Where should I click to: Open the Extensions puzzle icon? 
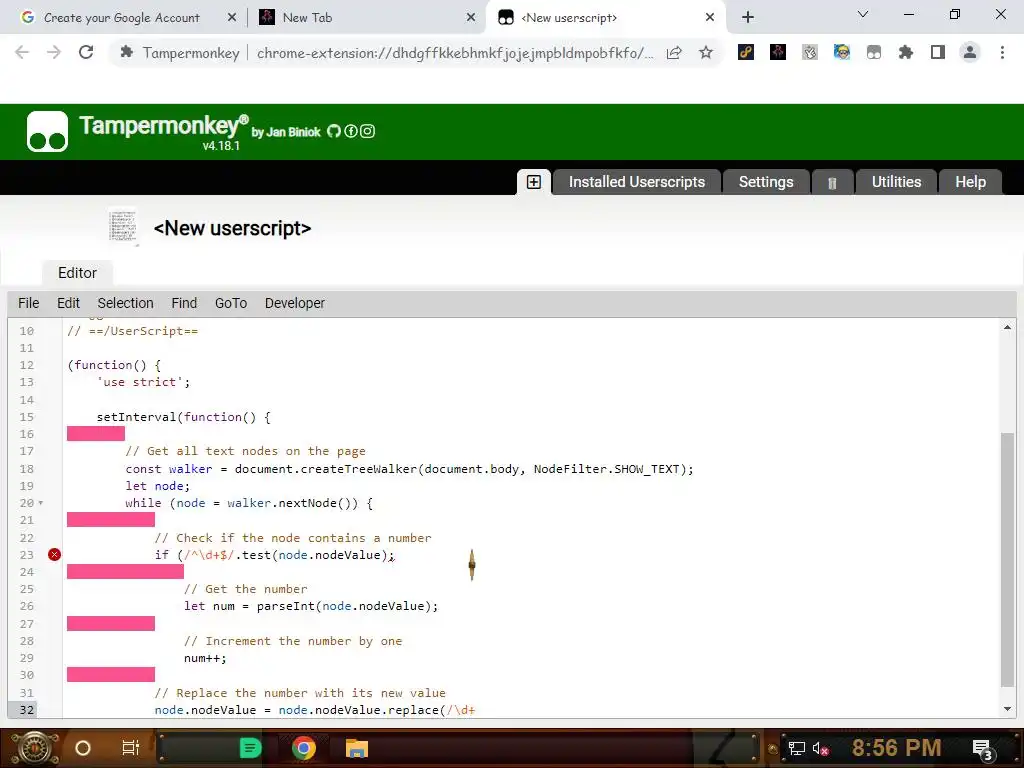pyautogui.click(x=905, y=52)
